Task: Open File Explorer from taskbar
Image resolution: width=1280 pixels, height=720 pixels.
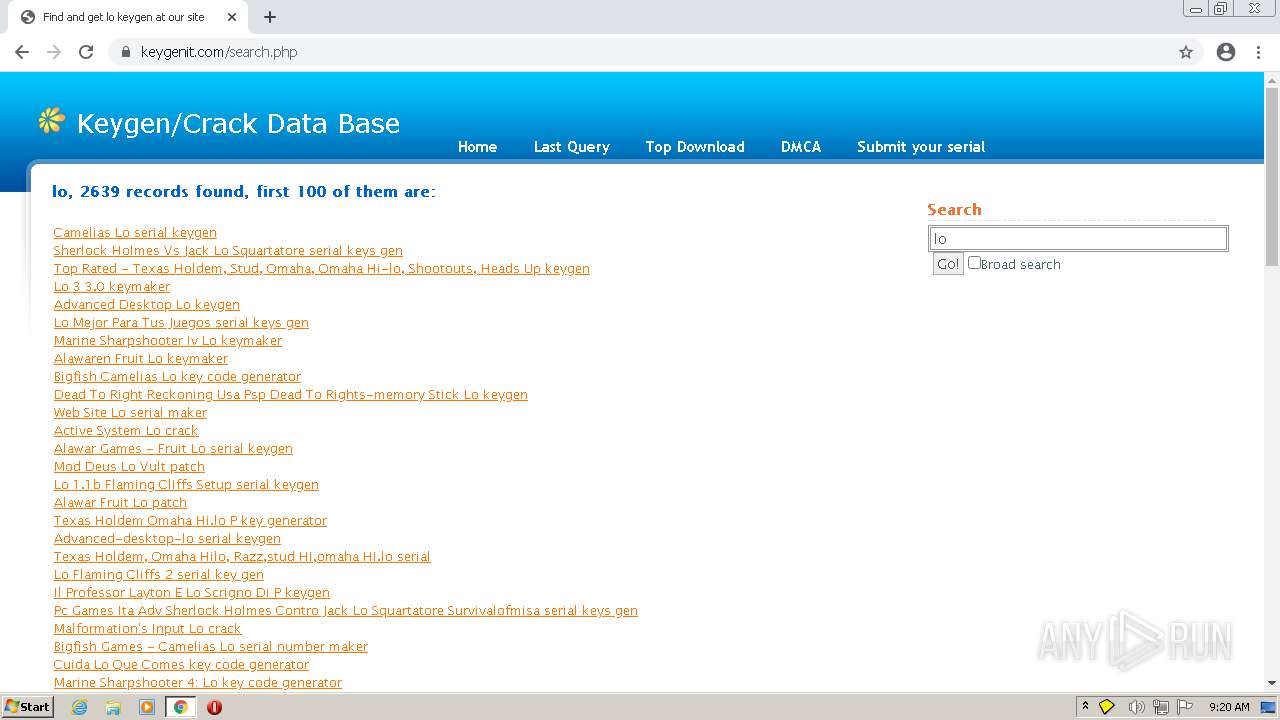Action: pos(113,707)
